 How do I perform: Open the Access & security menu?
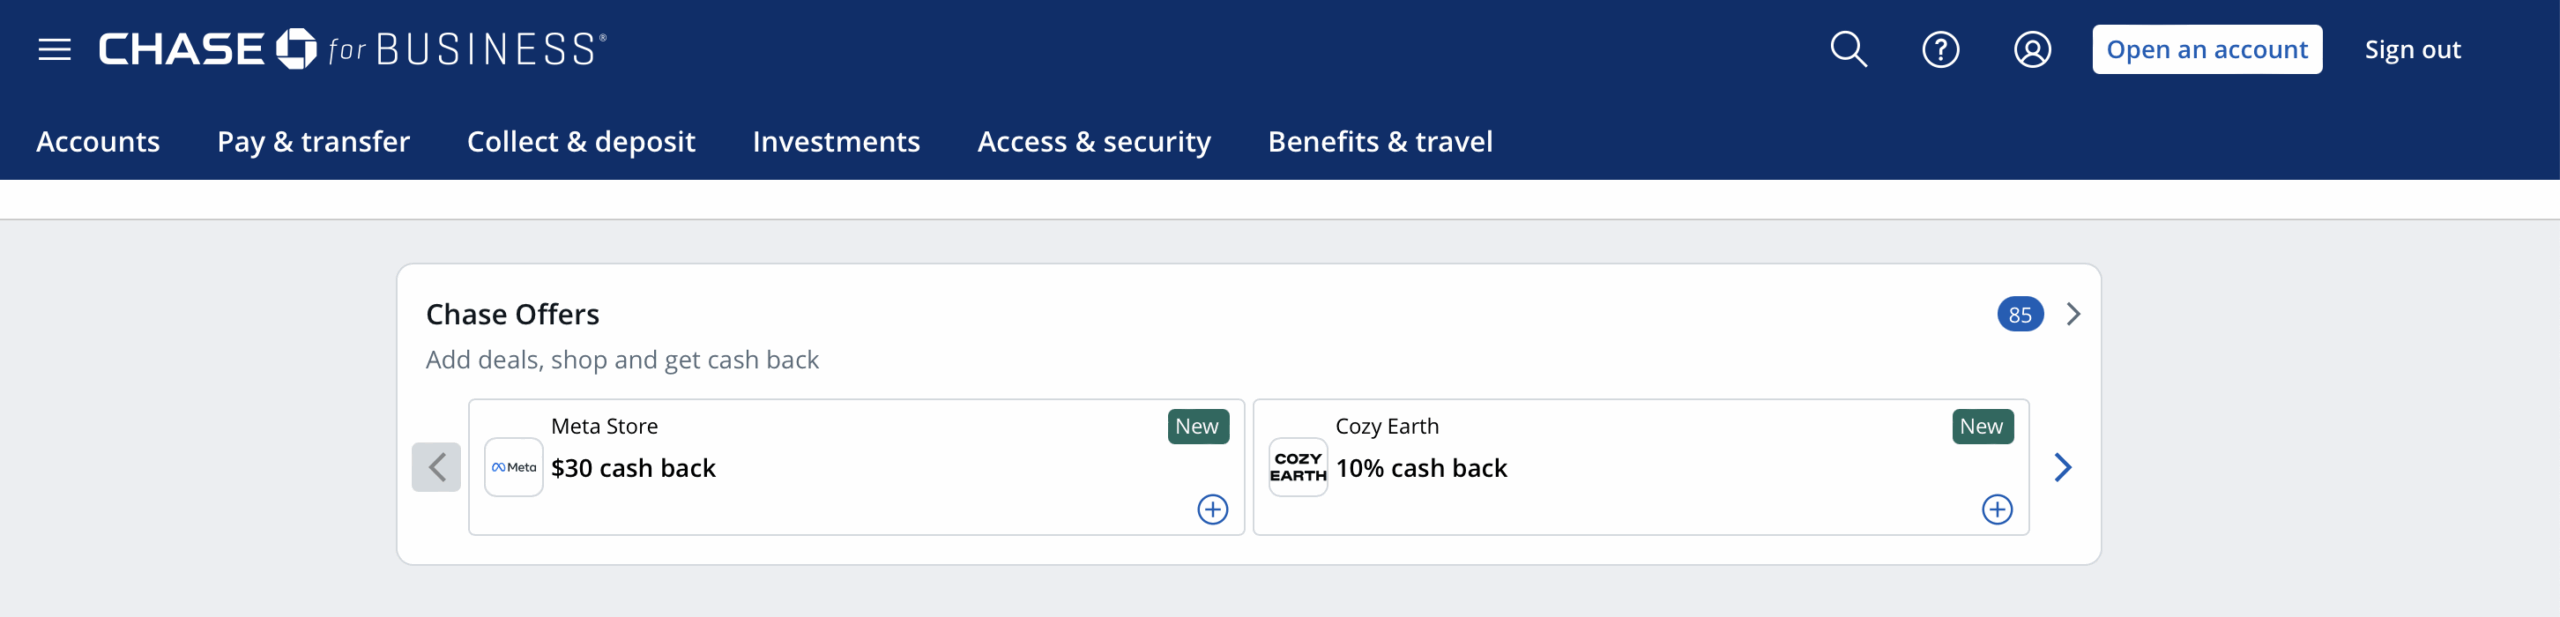click(x=1094, y=142)
